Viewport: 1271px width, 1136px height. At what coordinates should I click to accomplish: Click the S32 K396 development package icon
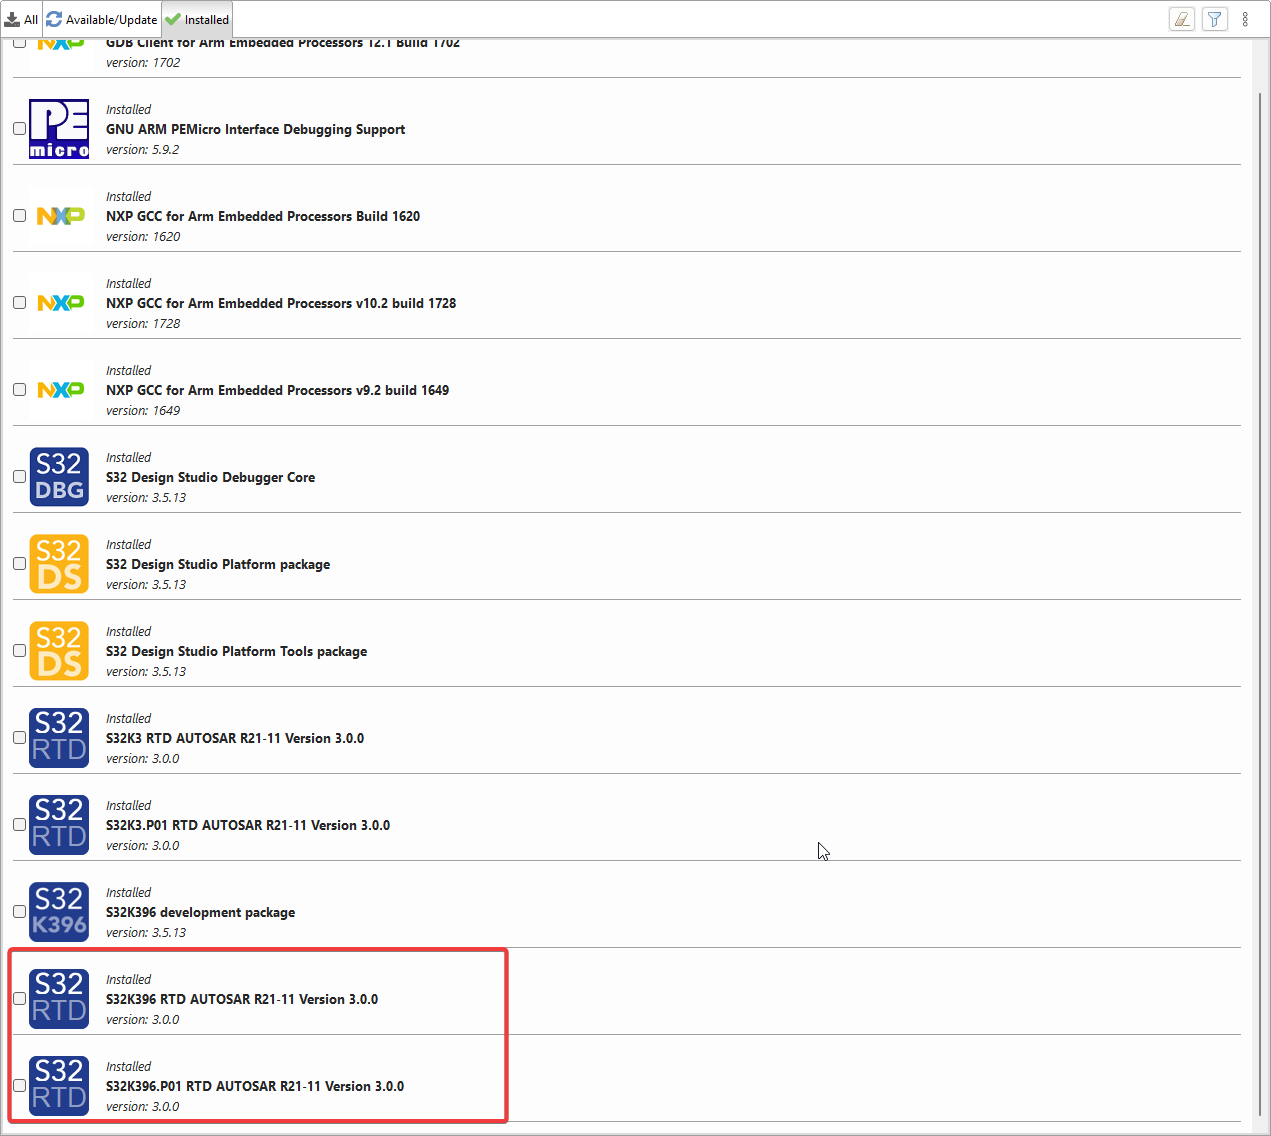tap(59, 912)
